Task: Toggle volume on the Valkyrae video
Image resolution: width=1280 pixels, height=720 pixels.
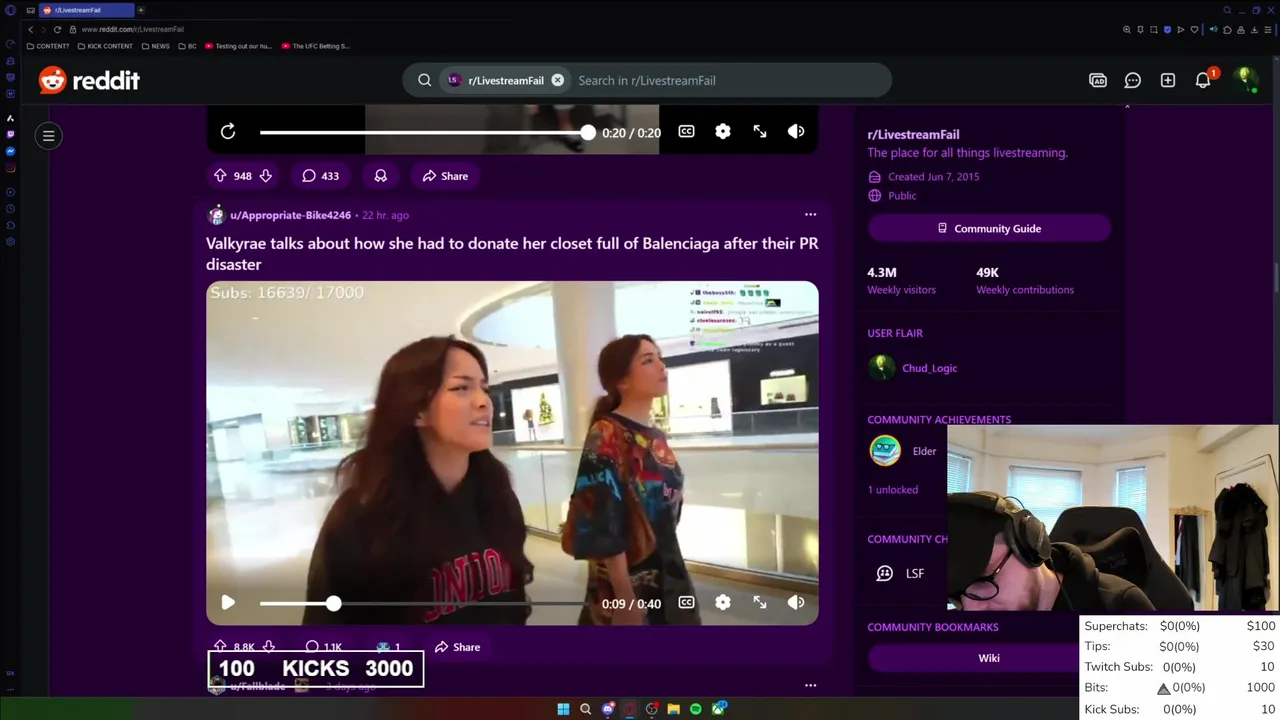Action: pyautogui.click(x=796, y=603)
